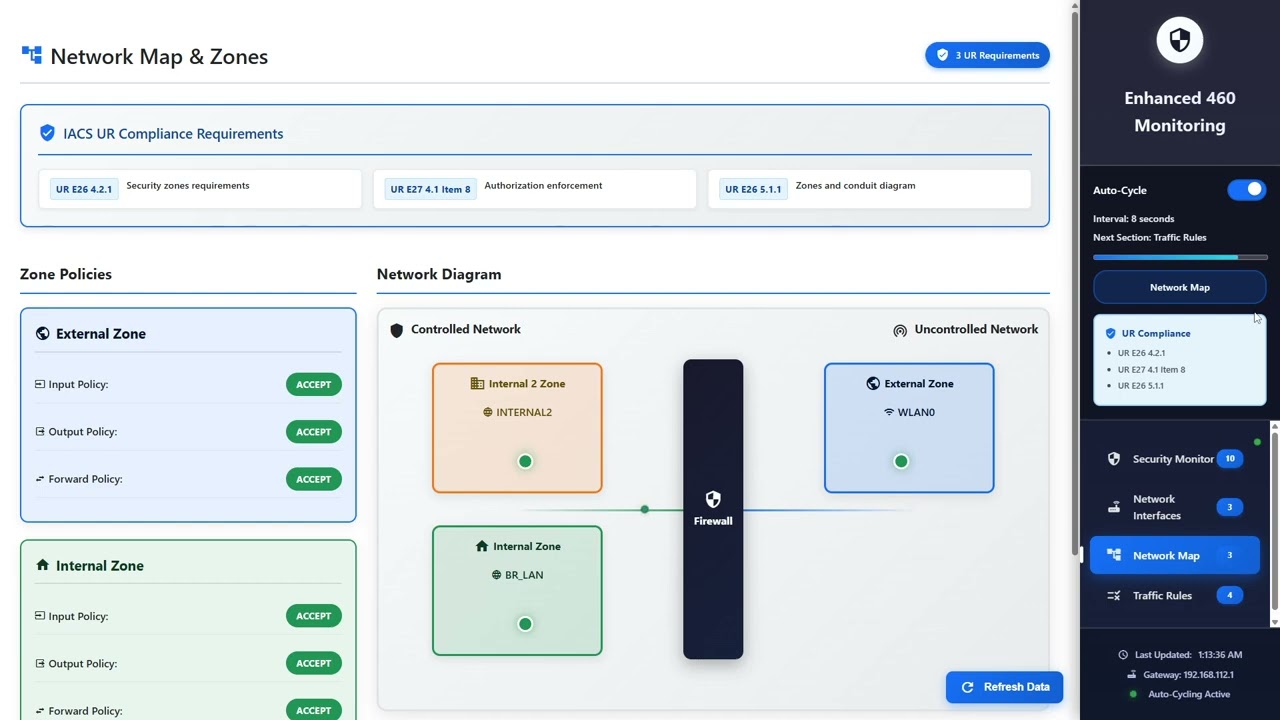Click the UR E26 4.2.1 requirement tag
Screen dimensions: 1280x720
click(84, 189)
